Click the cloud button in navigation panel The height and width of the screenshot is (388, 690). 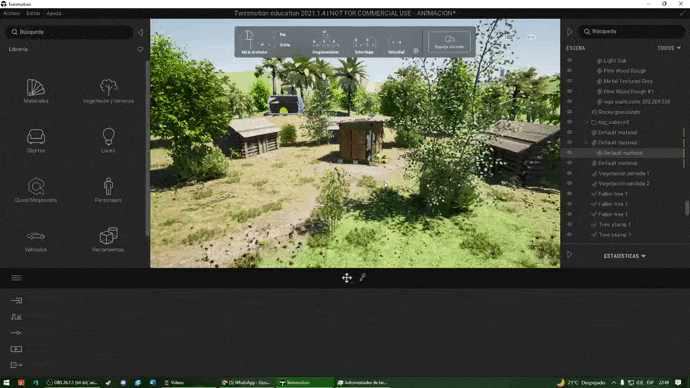coord(449,42)
